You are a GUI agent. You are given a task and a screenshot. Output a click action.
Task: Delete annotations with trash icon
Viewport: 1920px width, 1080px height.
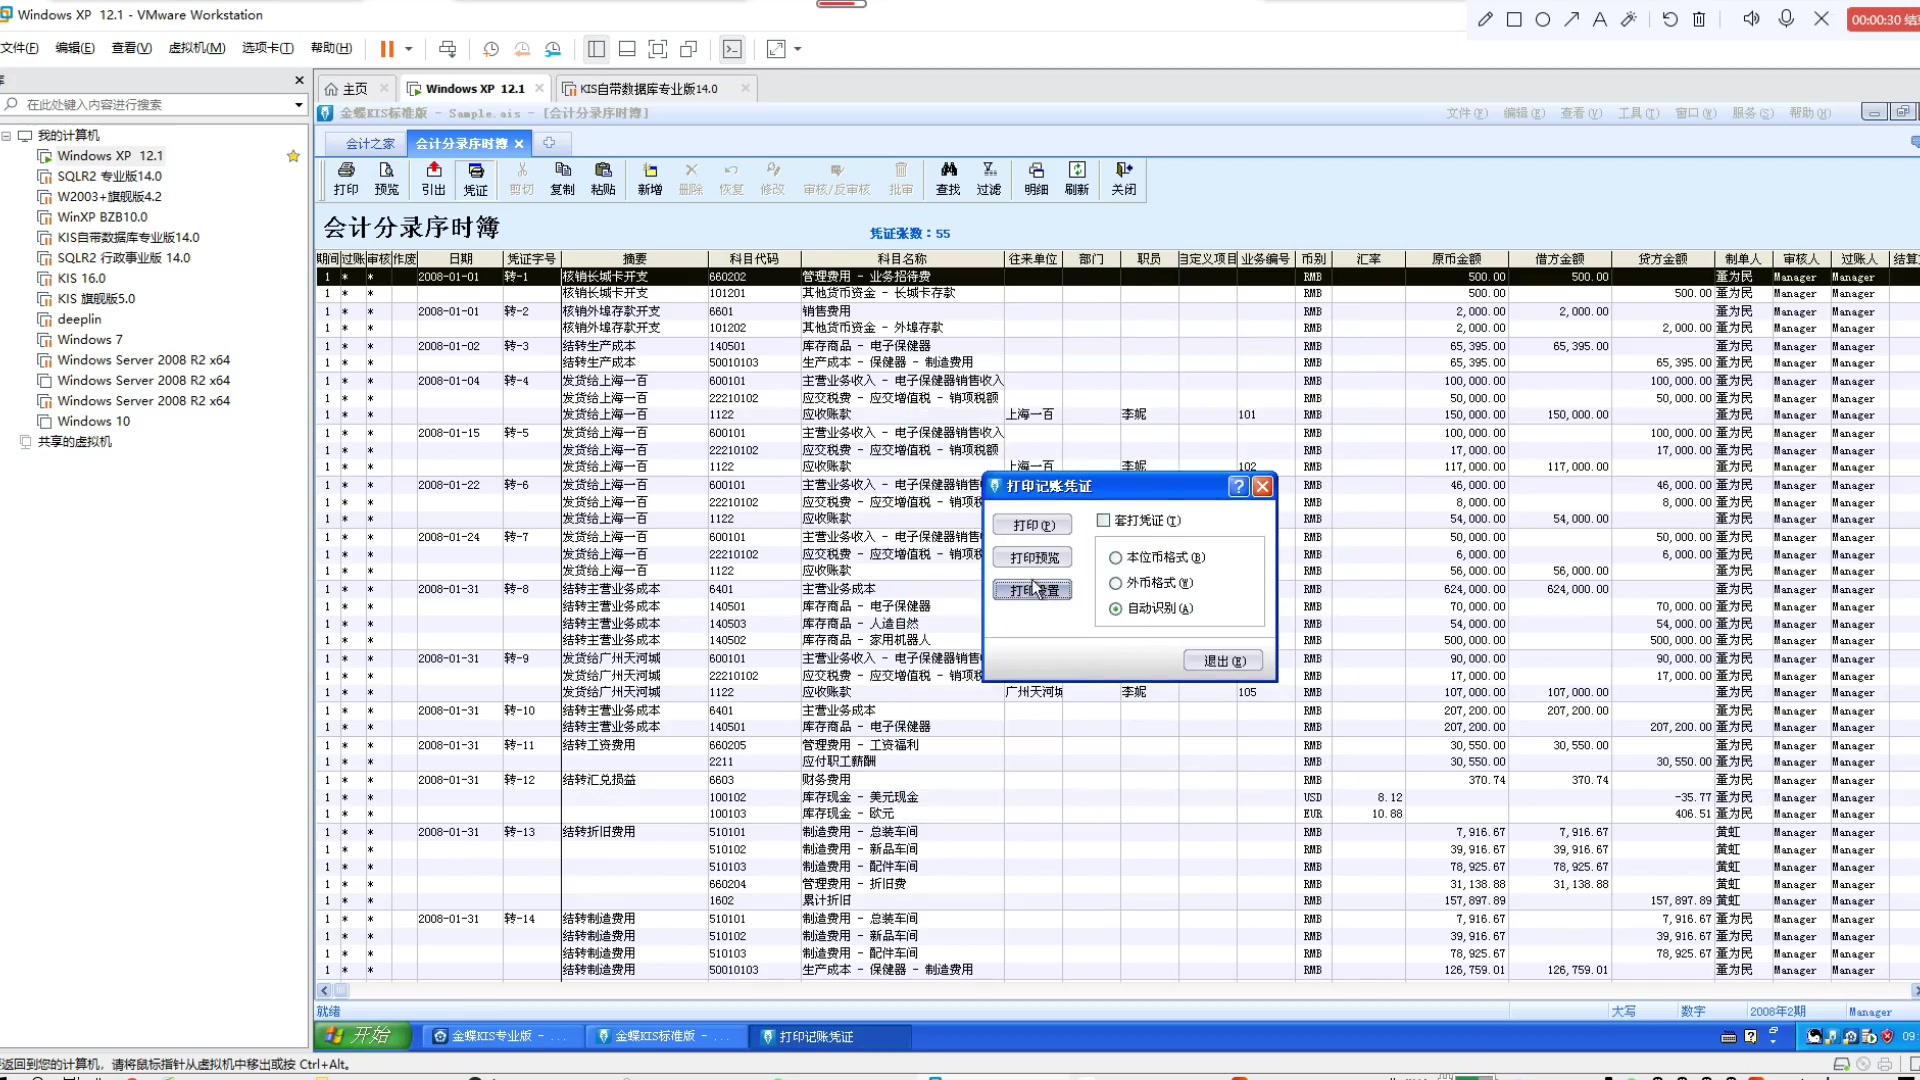pyautogui.click(x=1699, y=19)
